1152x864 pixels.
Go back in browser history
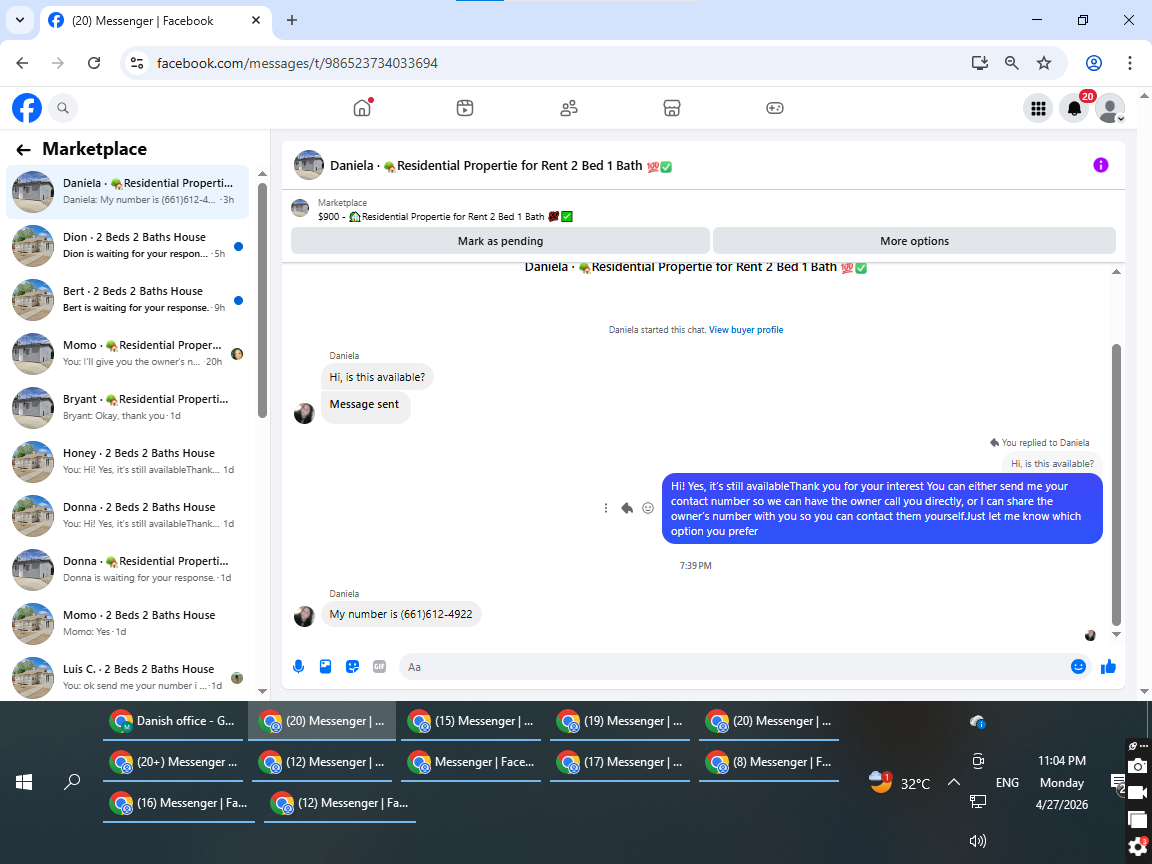(23, 63)
